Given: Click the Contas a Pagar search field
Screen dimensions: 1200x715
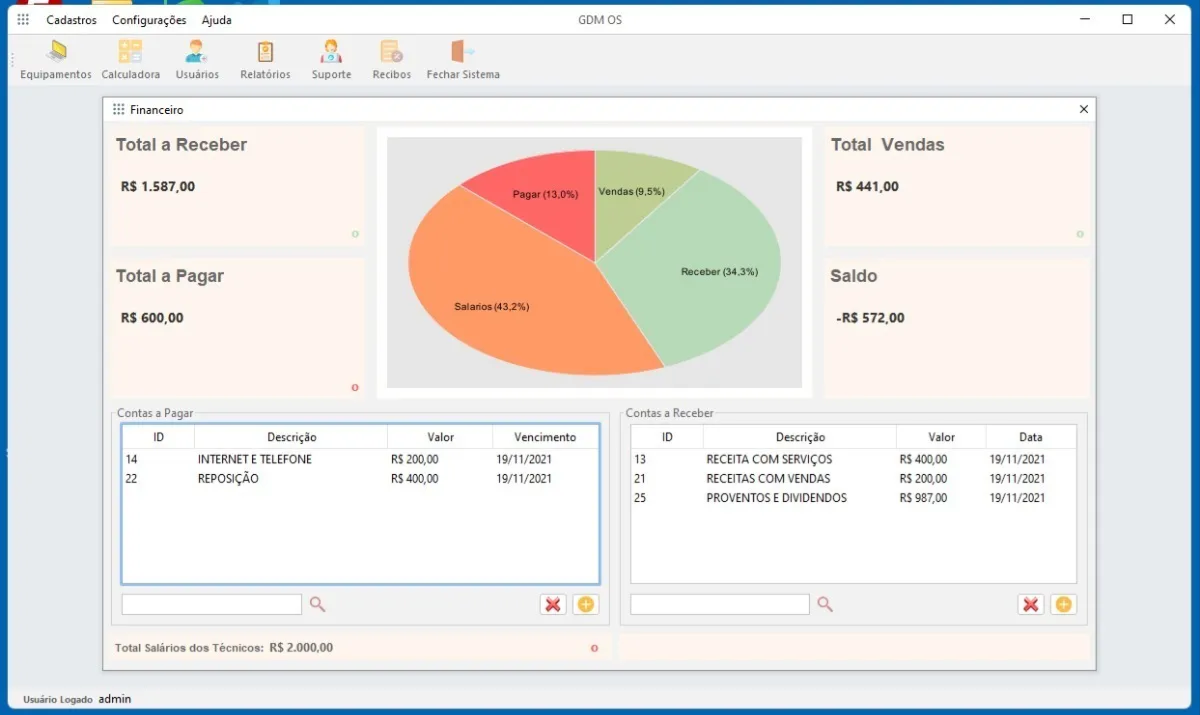Looking at the screenshot, I should [211, 604].
